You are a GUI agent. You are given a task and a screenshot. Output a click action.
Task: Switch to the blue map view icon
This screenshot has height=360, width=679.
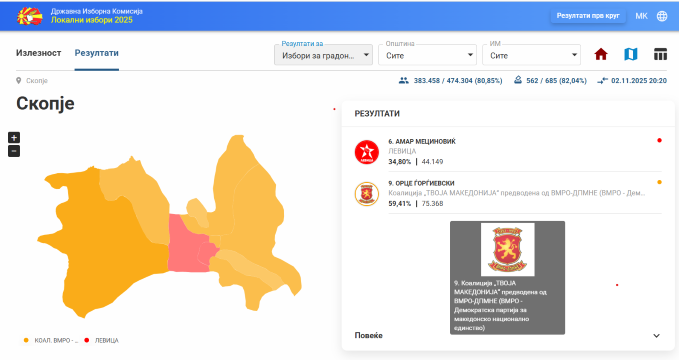click(630, 55)
